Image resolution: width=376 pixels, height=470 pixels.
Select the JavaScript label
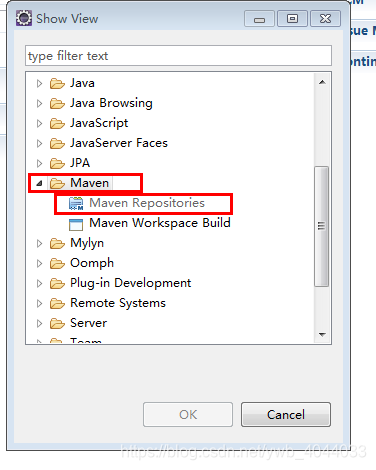tap(99, 123)
